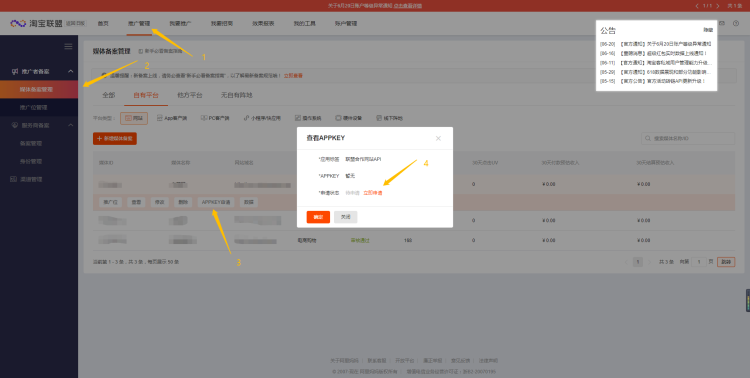Click the 推广位 row action button
Viewport: 750px width, 378px height.
click(x=110, y=202)
